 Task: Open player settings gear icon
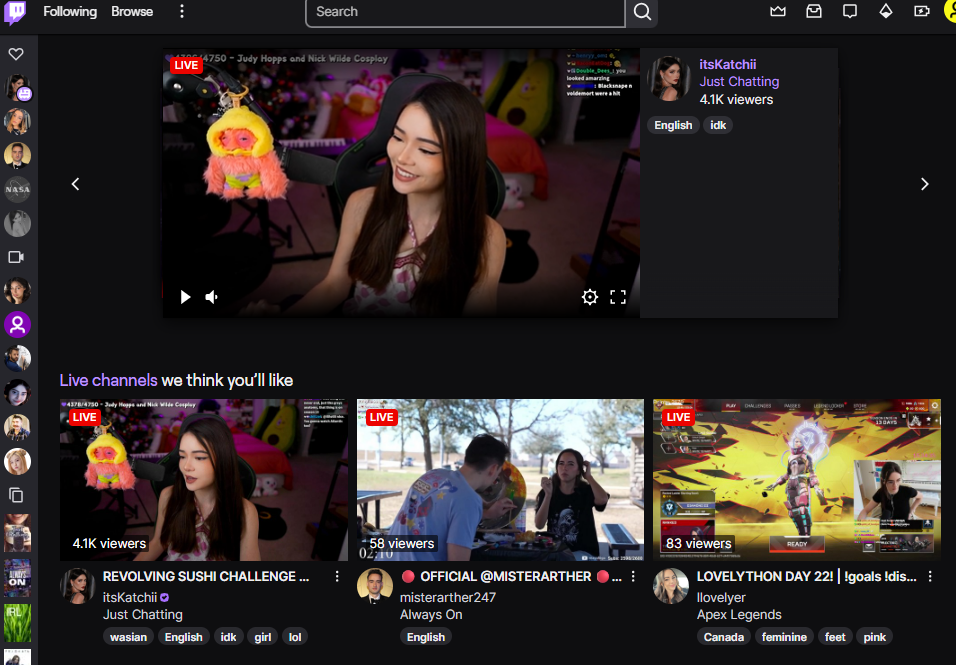(x=590, y=297)
